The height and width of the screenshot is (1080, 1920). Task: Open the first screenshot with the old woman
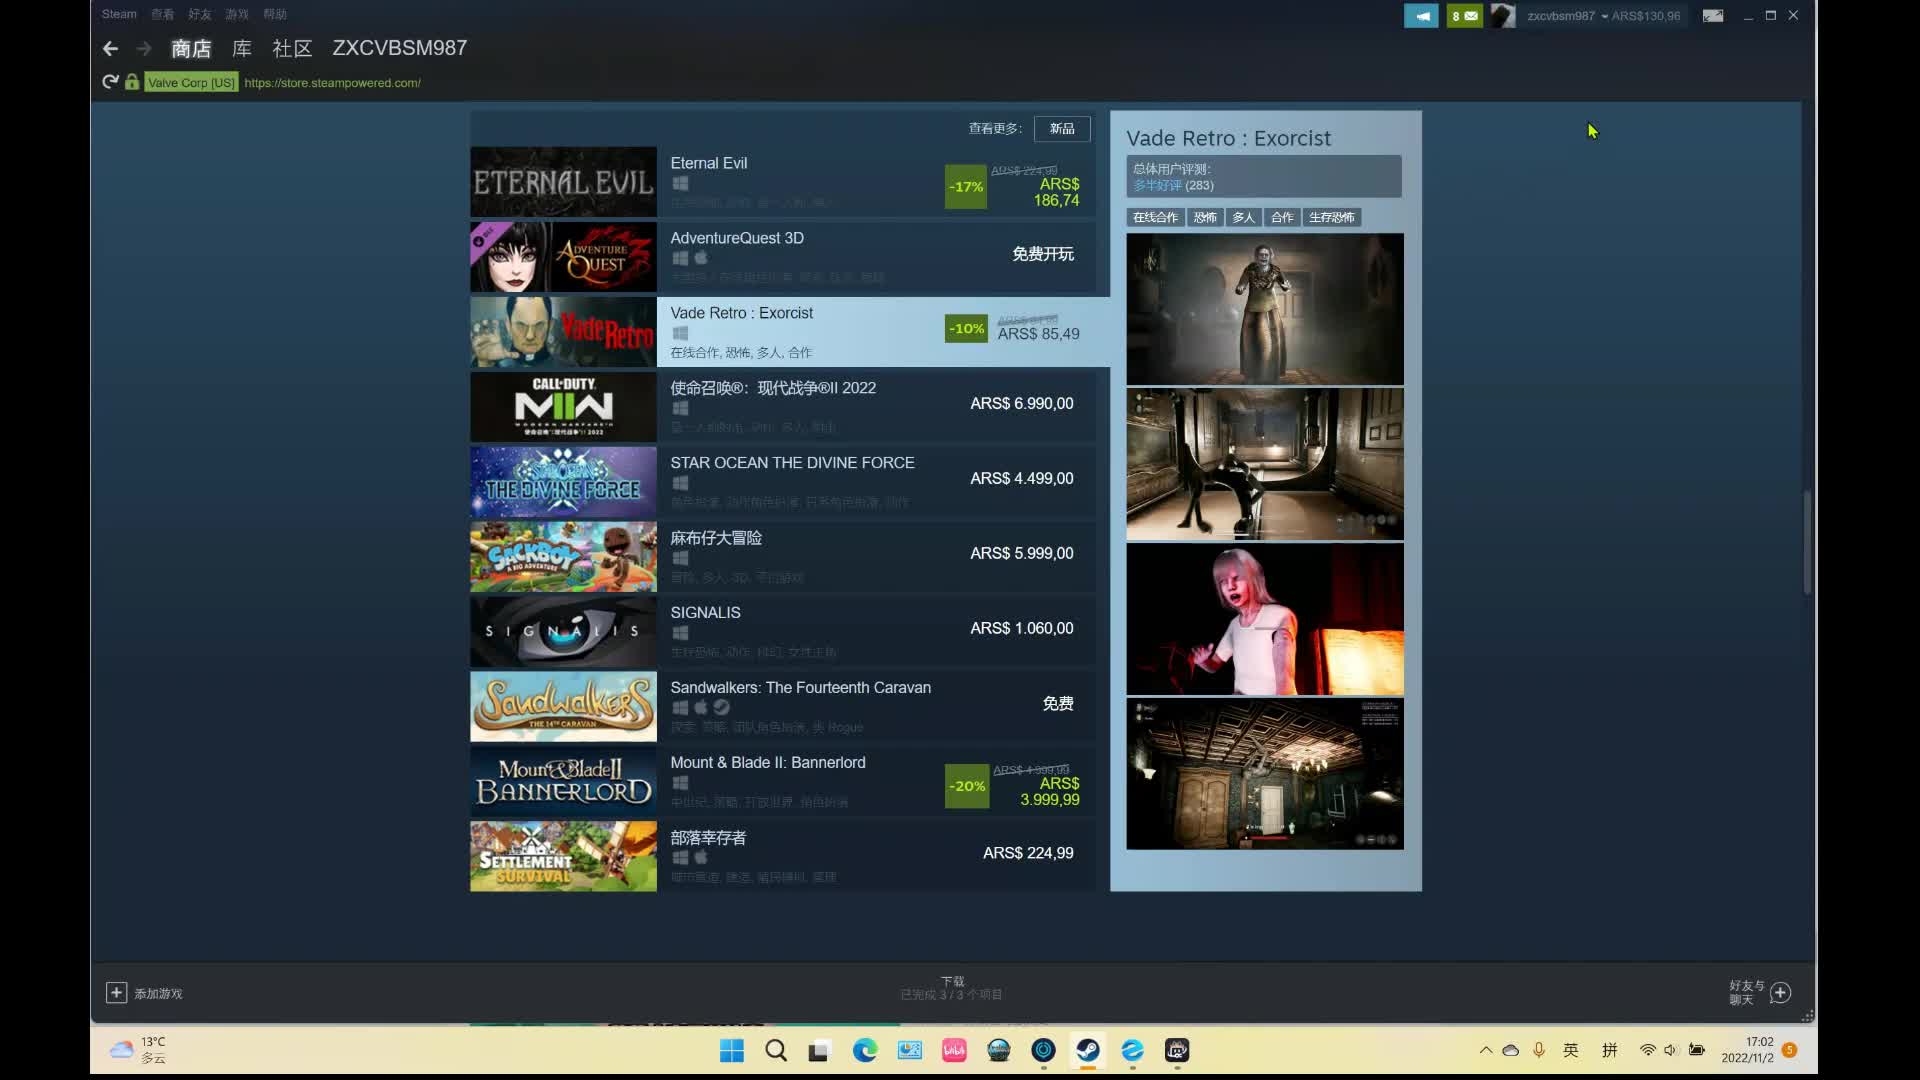(x=1265, y=309)
